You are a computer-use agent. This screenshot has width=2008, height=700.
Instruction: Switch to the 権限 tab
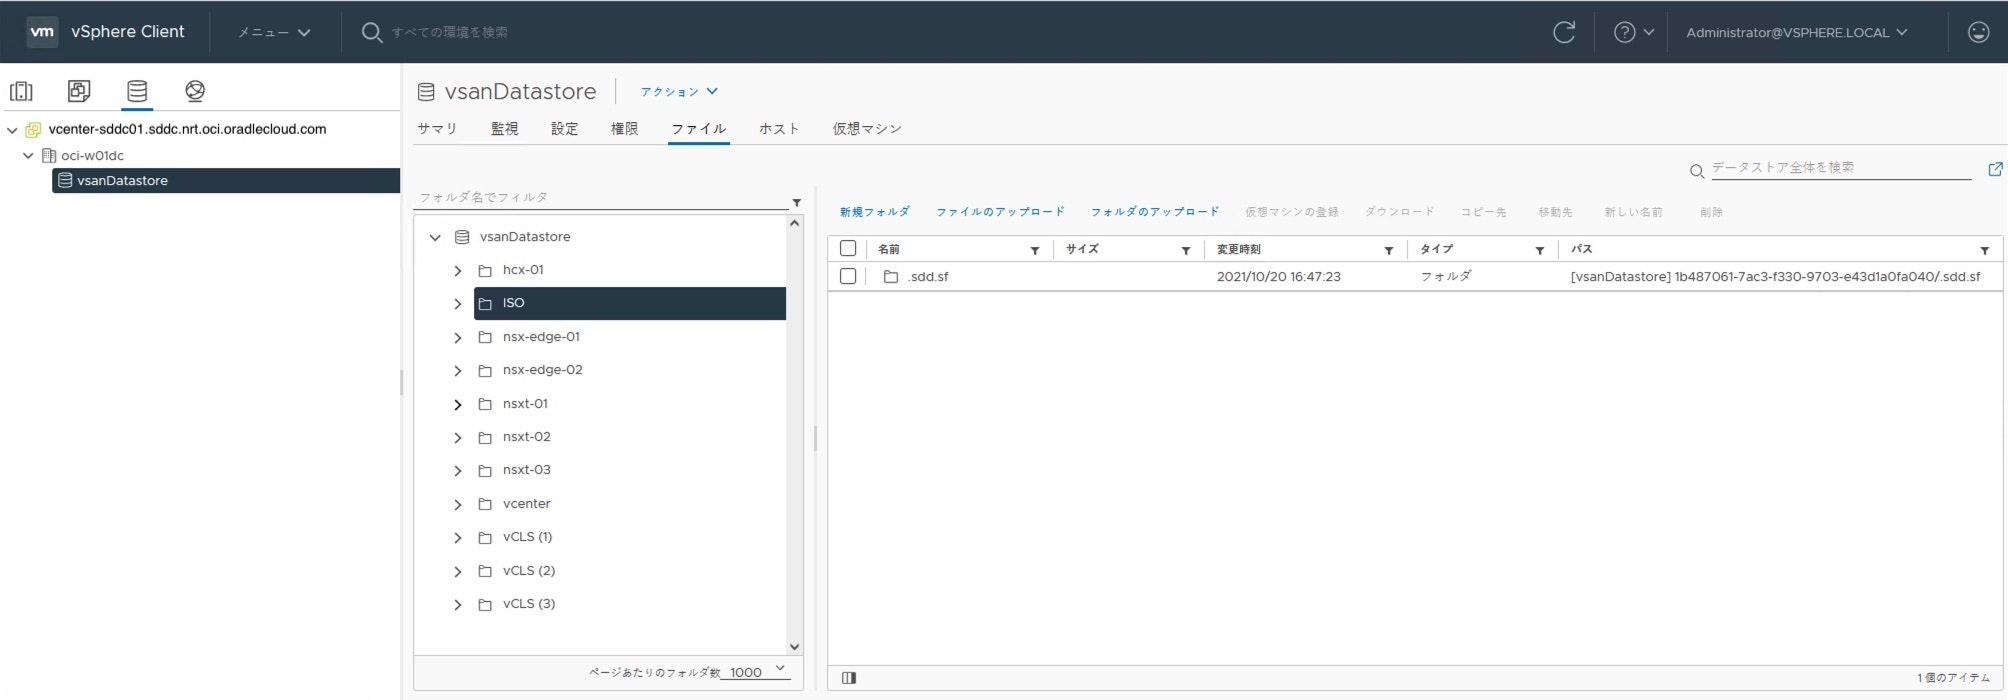click(624, 129)
